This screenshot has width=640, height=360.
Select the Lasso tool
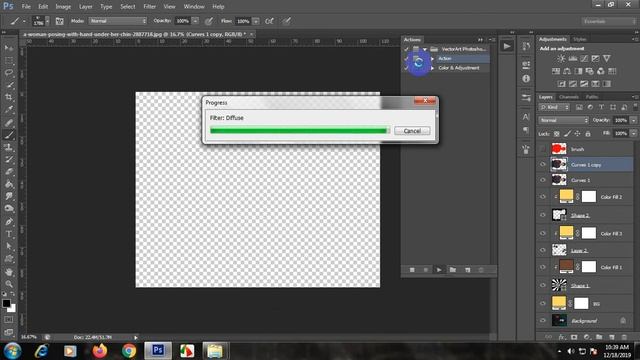pos(9,73)
